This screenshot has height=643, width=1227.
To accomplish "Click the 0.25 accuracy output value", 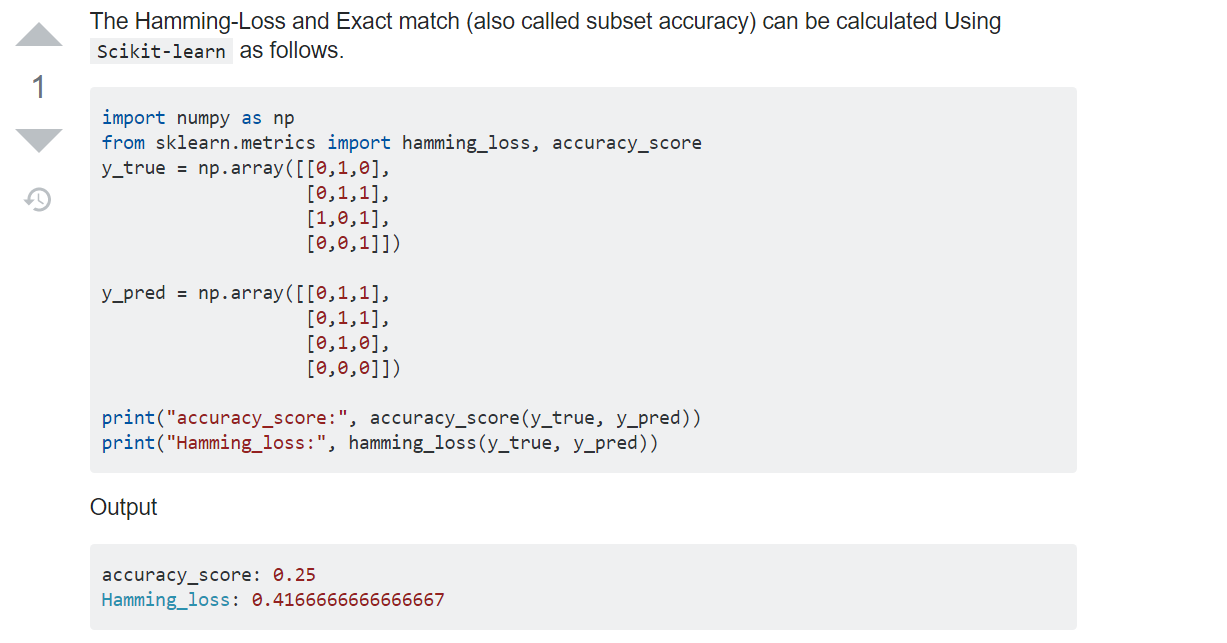I will [294, 575].
